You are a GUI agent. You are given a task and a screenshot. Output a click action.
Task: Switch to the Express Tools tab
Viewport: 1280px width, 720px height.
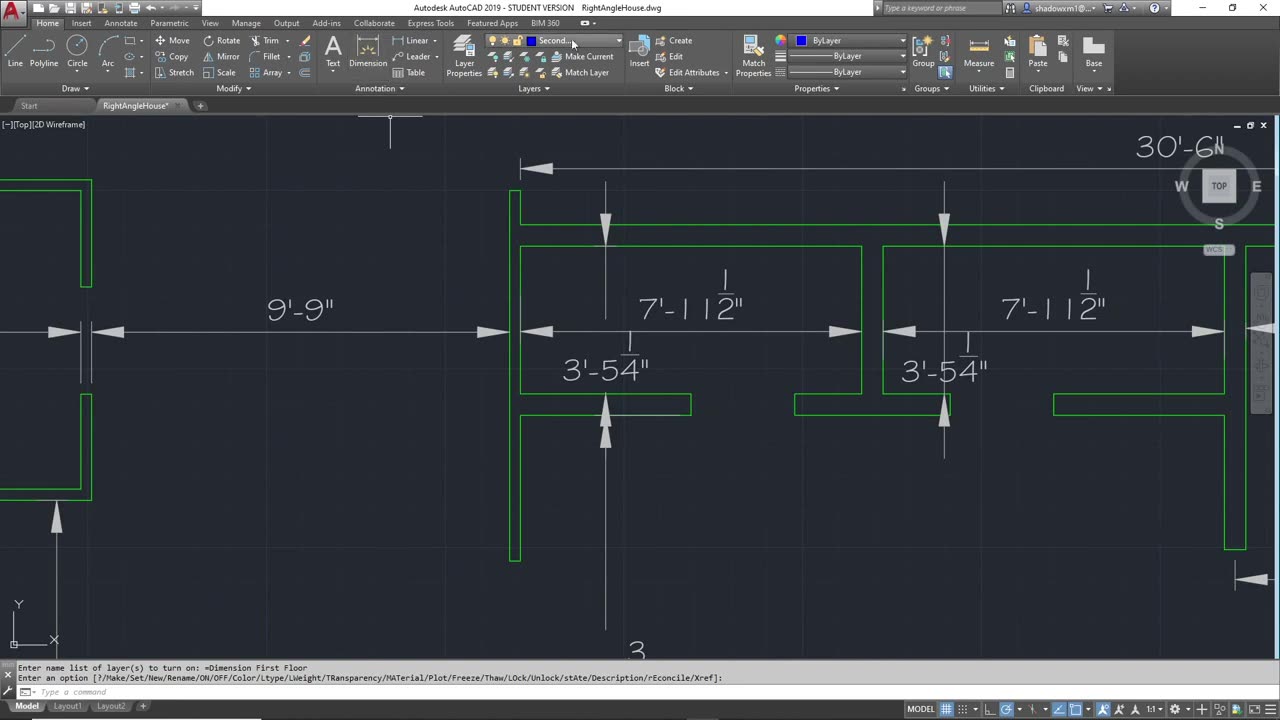(x=430, y=23)
